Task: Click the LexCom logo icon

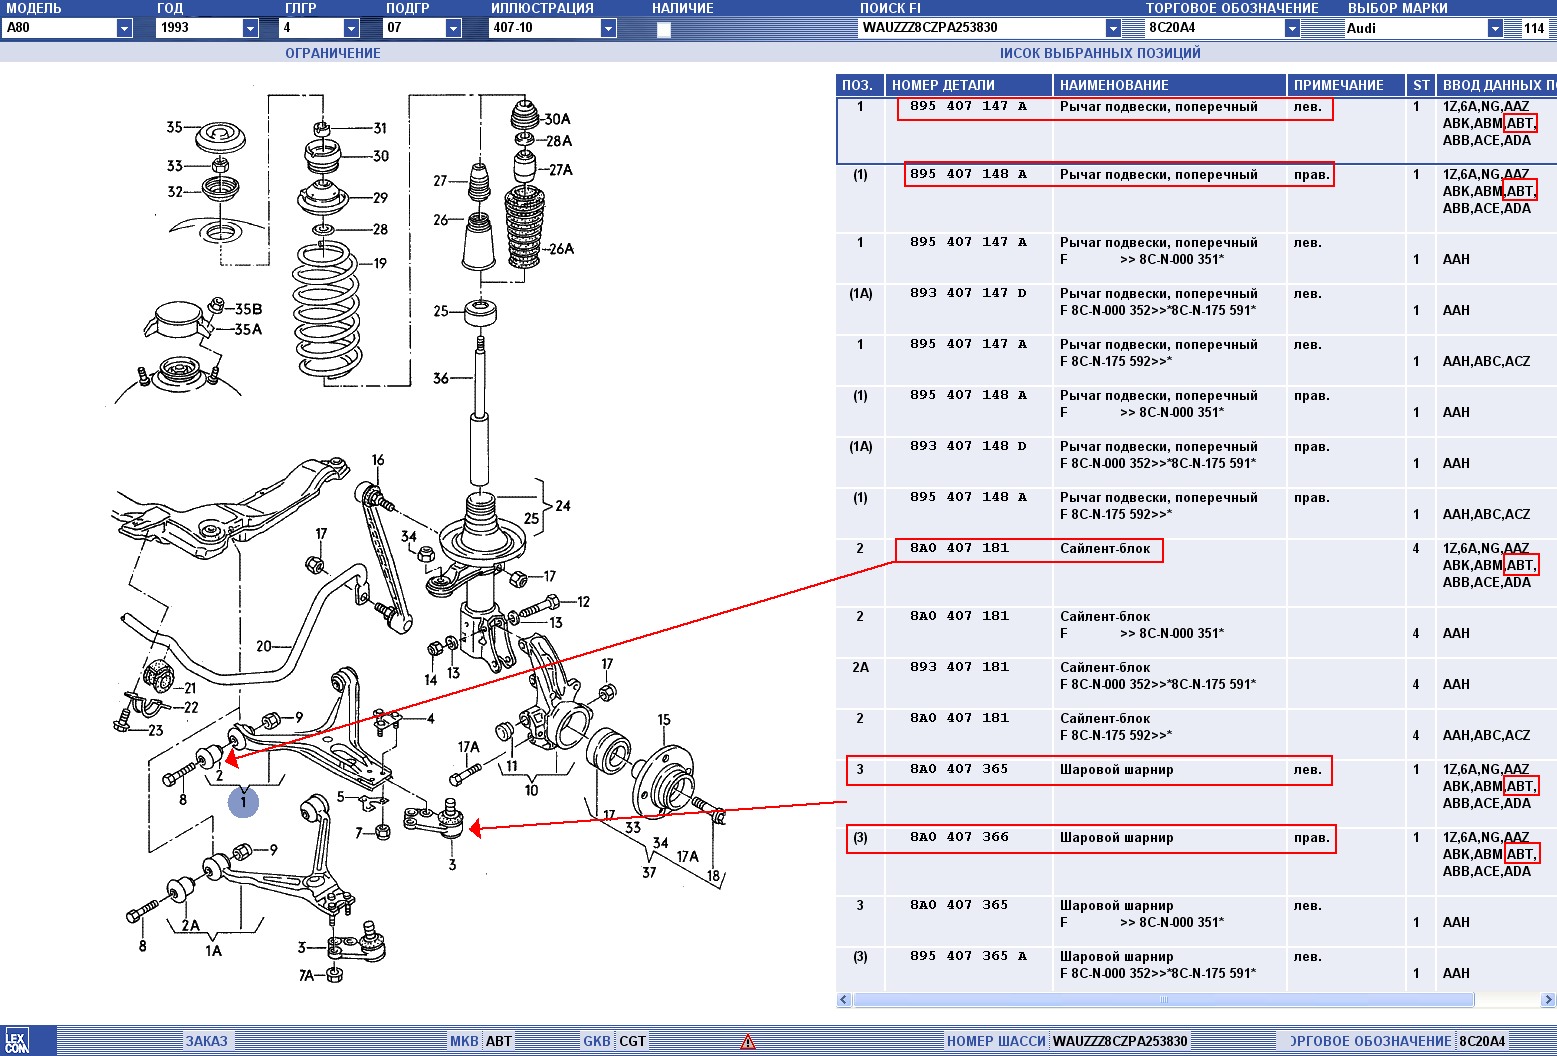Action: click(17, 1040)
